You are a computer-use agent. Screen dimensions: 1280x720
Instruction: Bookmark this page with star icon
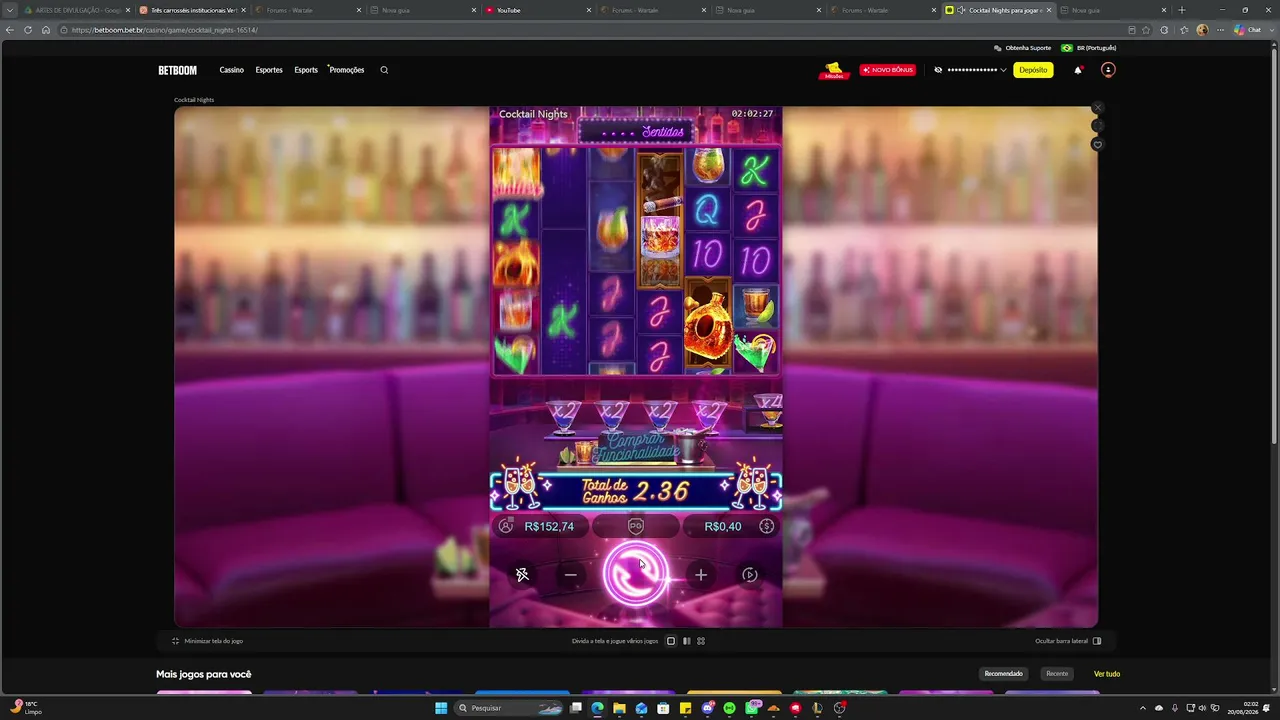coord(1146,30)
